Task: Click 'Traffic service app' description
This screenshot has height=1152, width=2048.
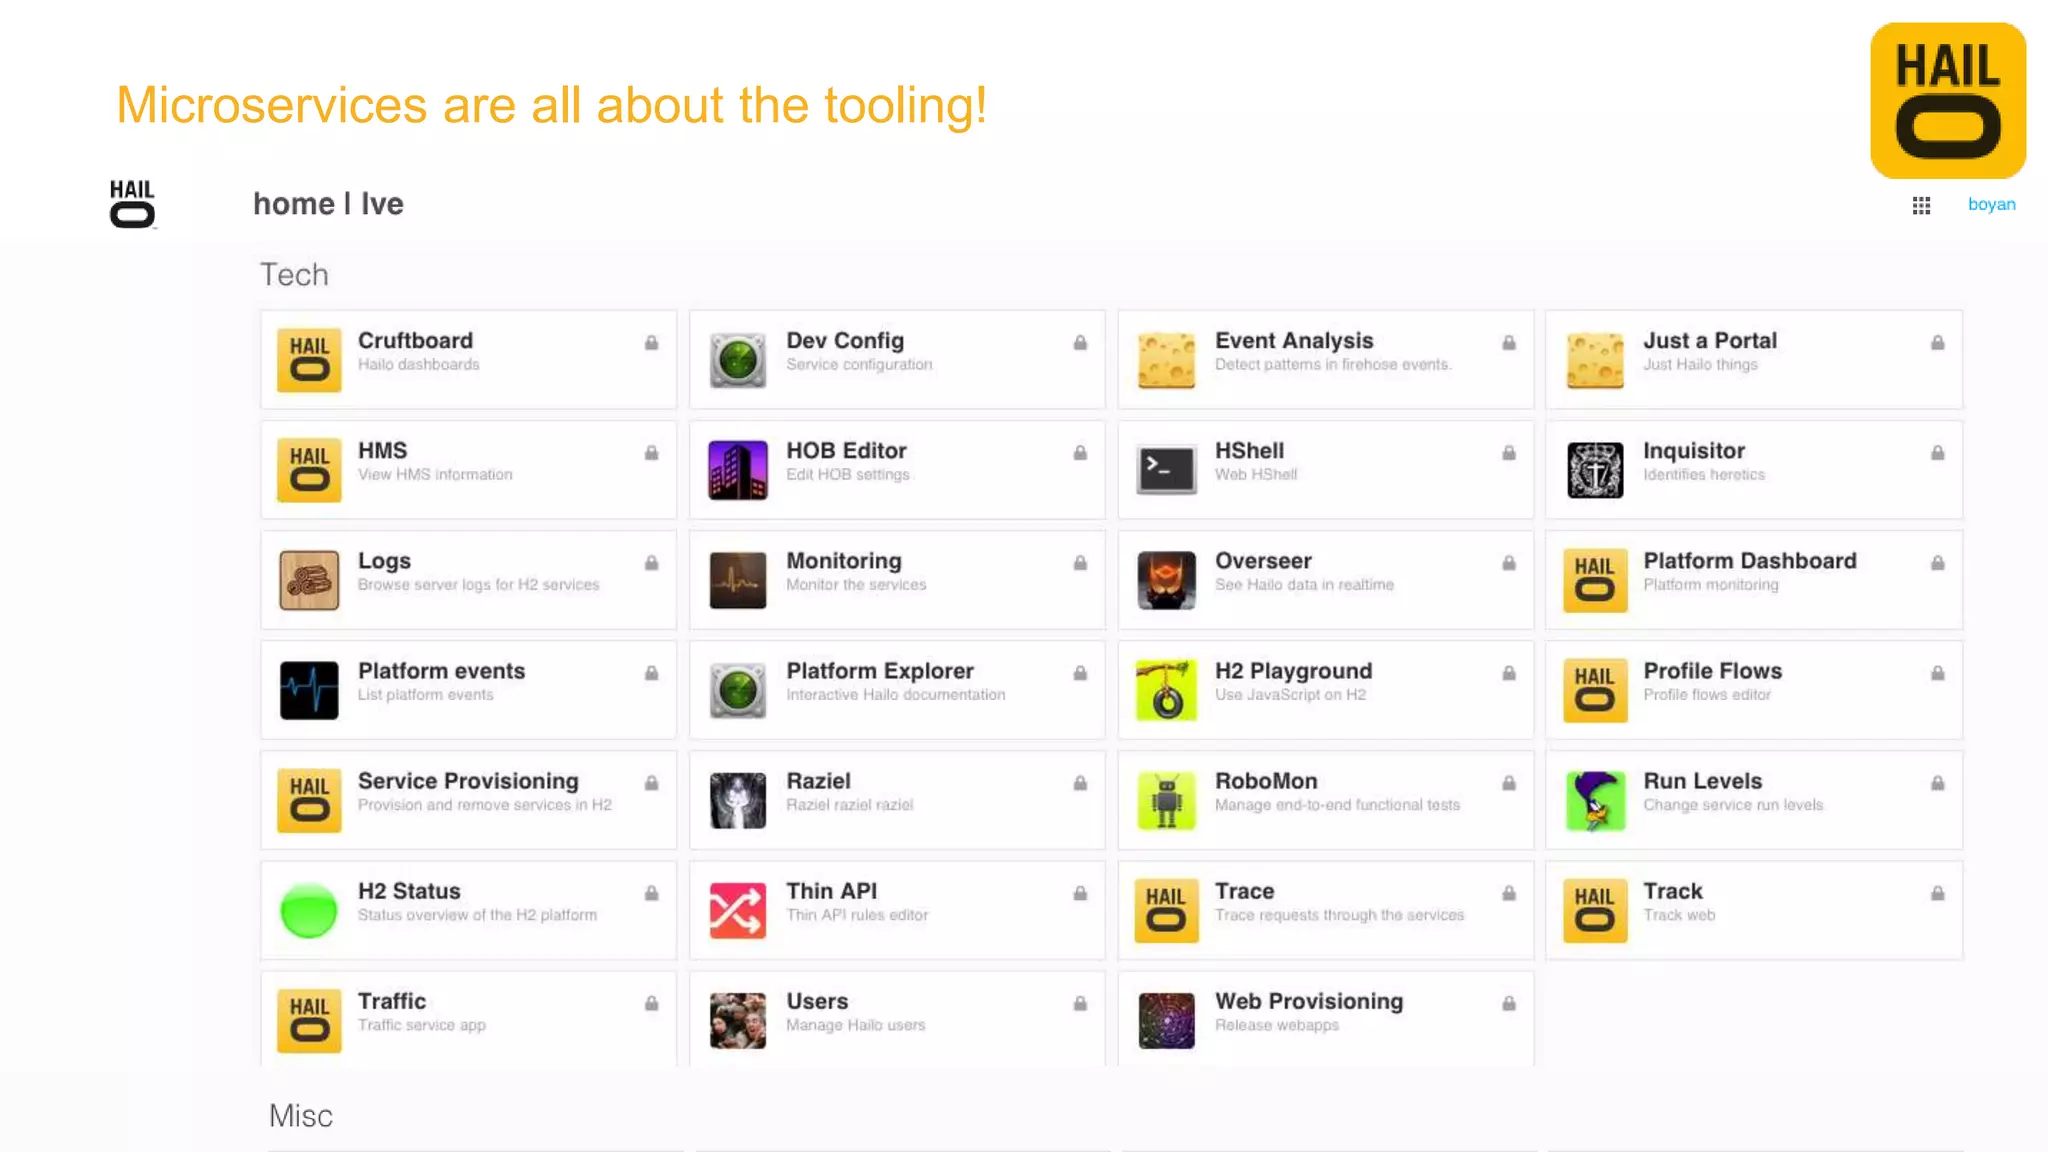Action: pos(421,1025)
